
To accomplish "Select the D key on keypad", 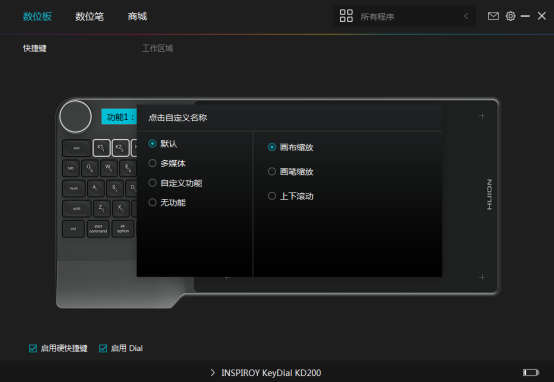I will tap(131, 188).
